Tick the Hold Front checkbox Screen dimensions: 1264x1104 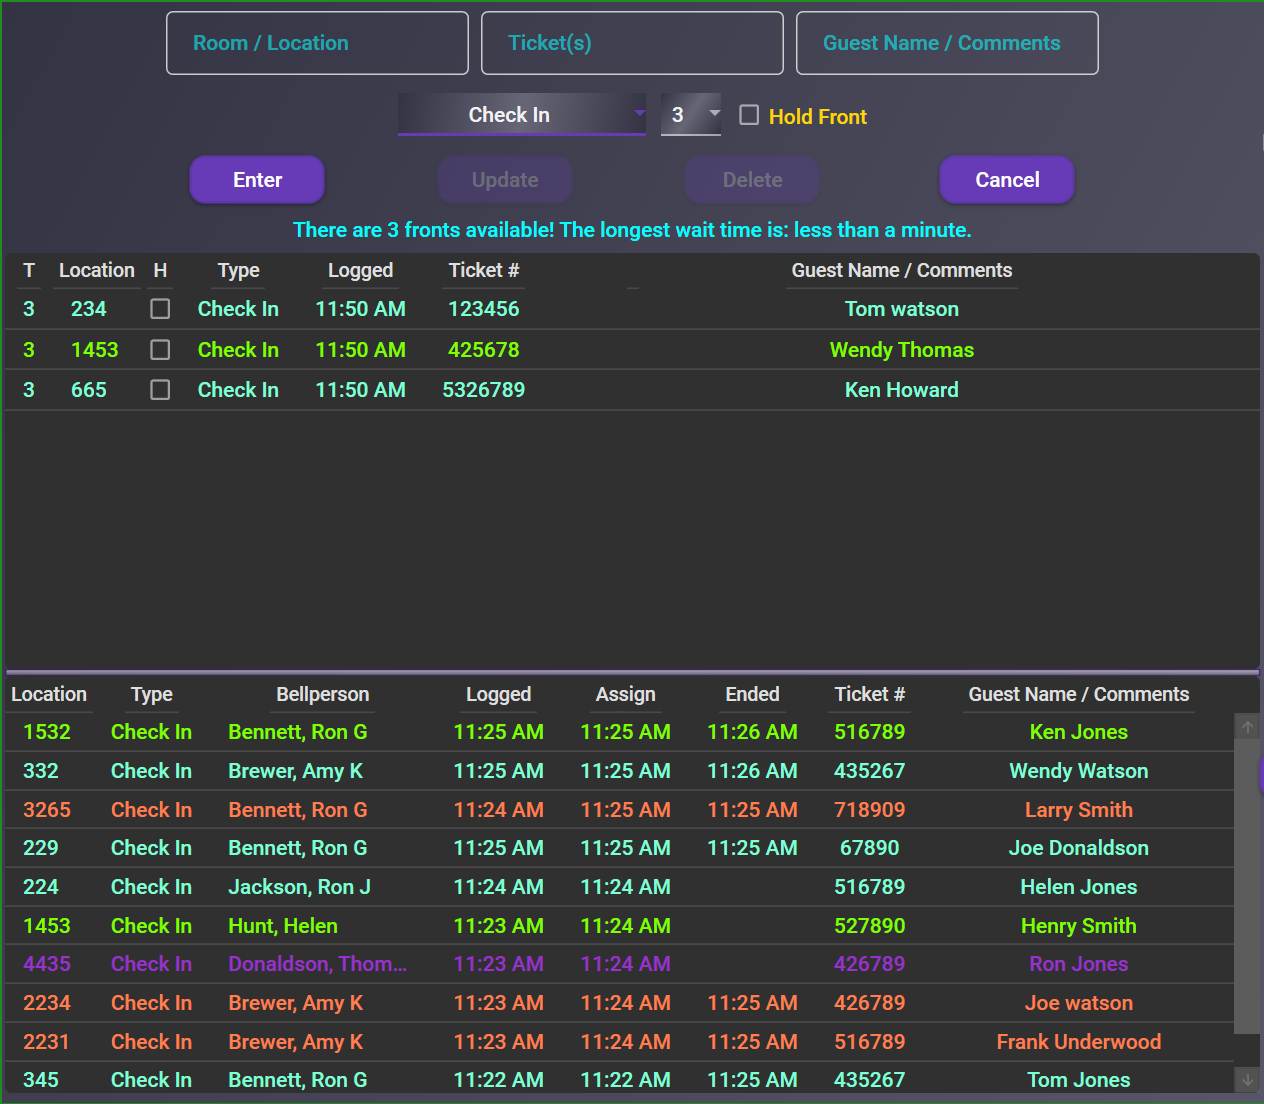pyautogui.click(x=749, y=115)
